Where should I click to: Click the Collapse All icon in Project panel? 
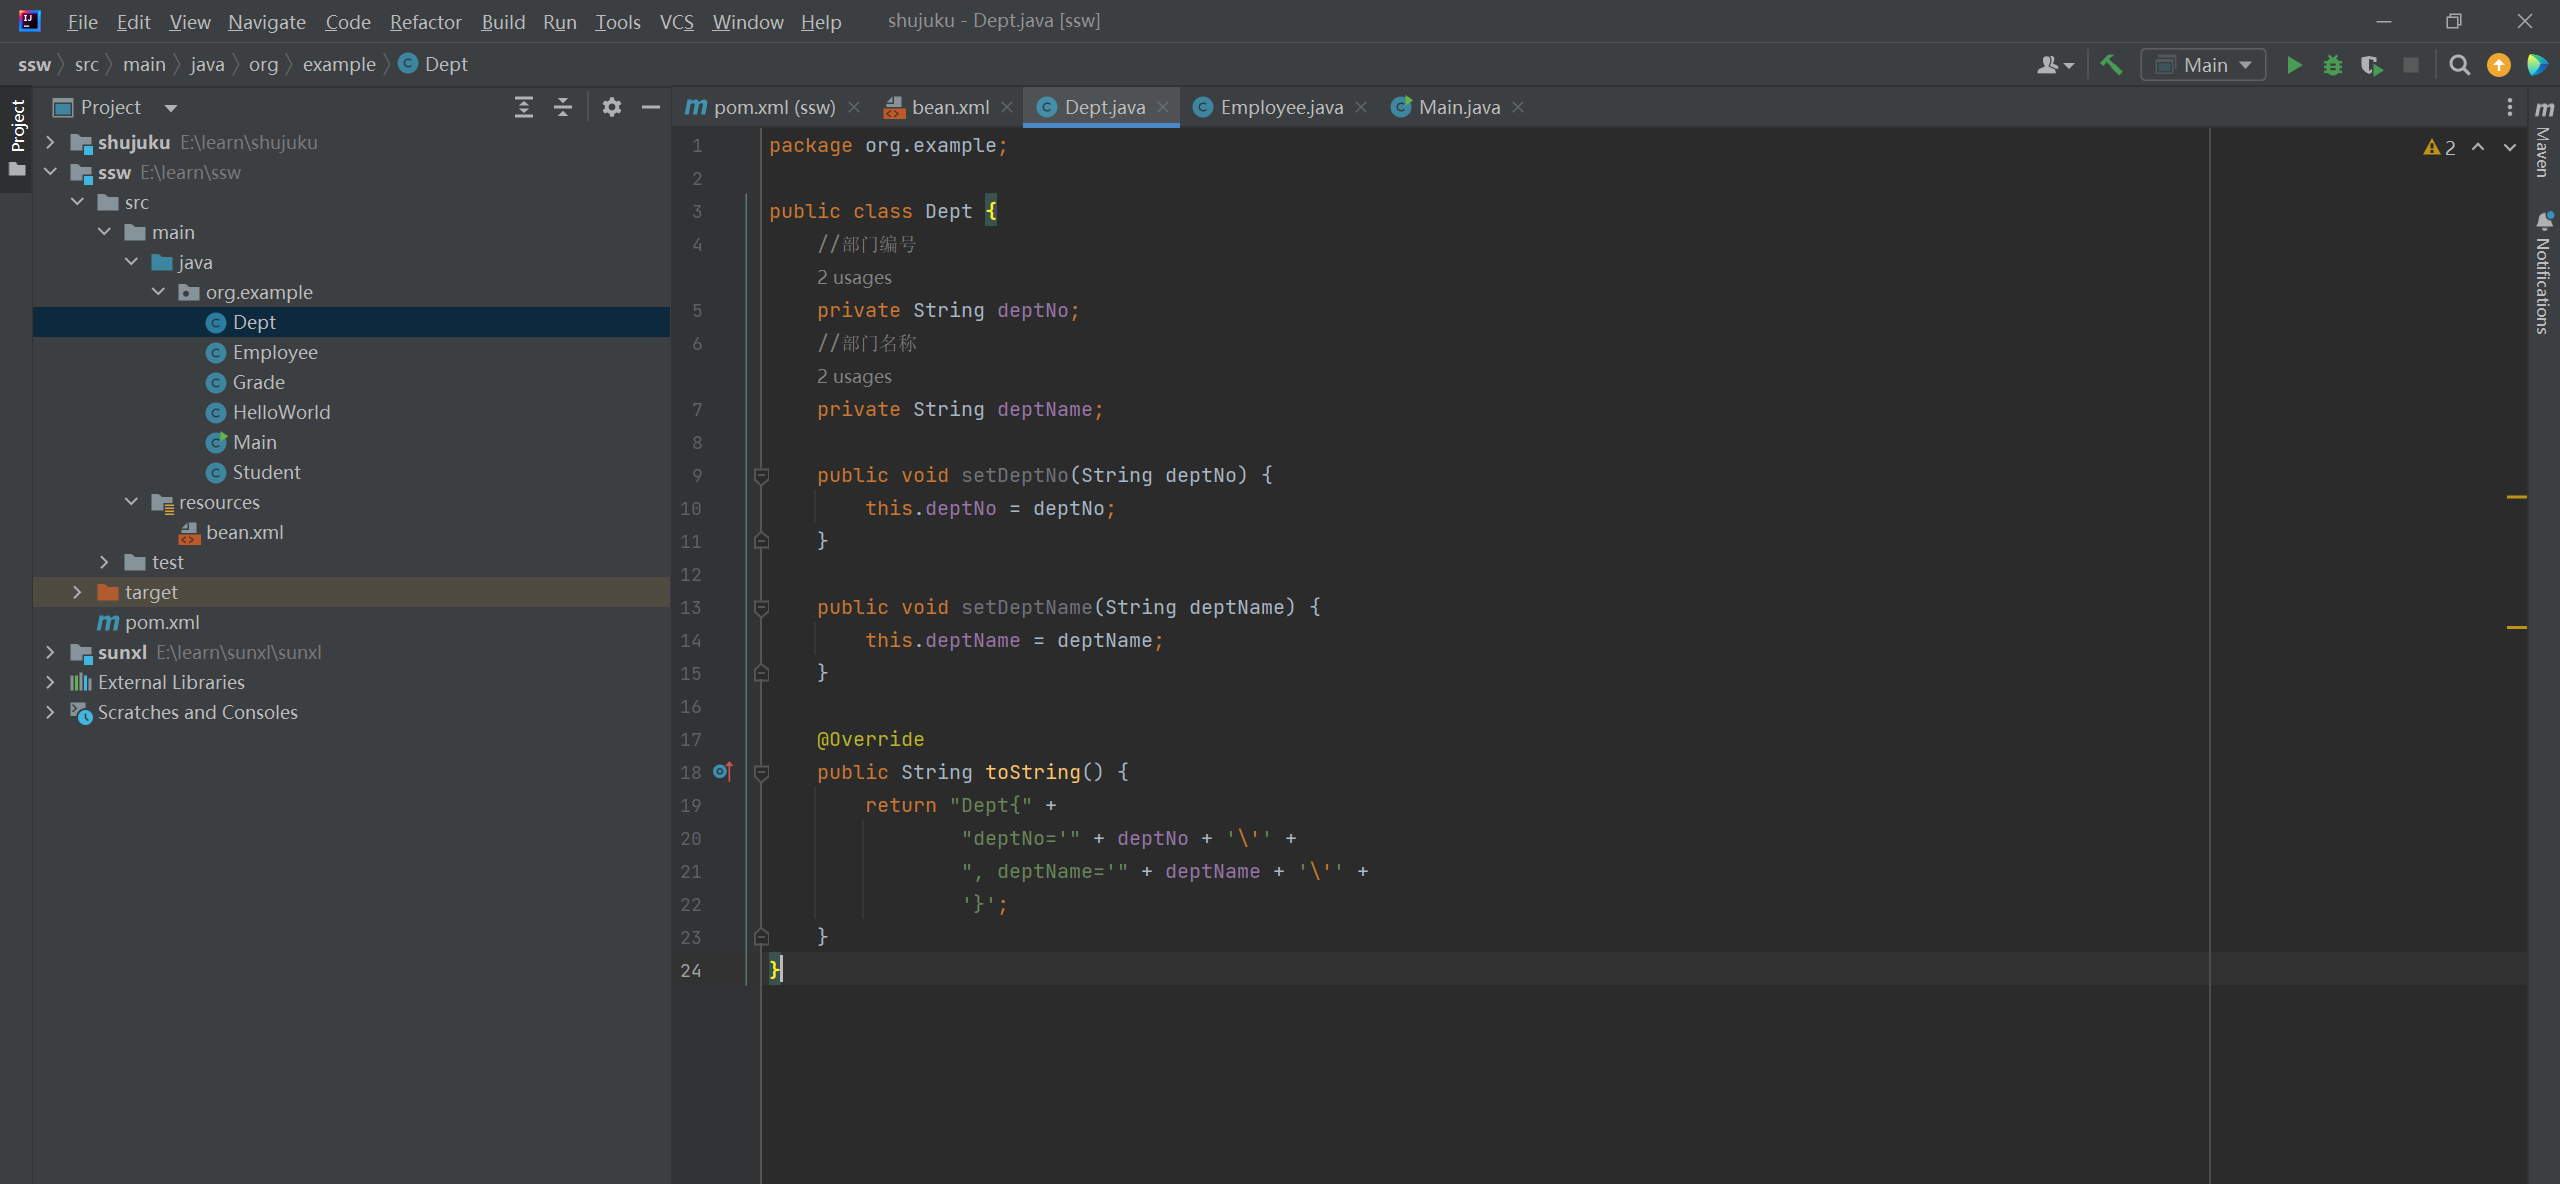(x=563, y=107)
